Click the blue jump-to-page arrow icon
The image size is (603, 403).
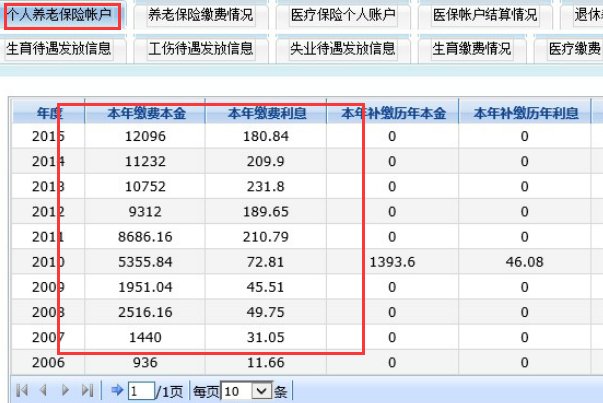[117, 390]
